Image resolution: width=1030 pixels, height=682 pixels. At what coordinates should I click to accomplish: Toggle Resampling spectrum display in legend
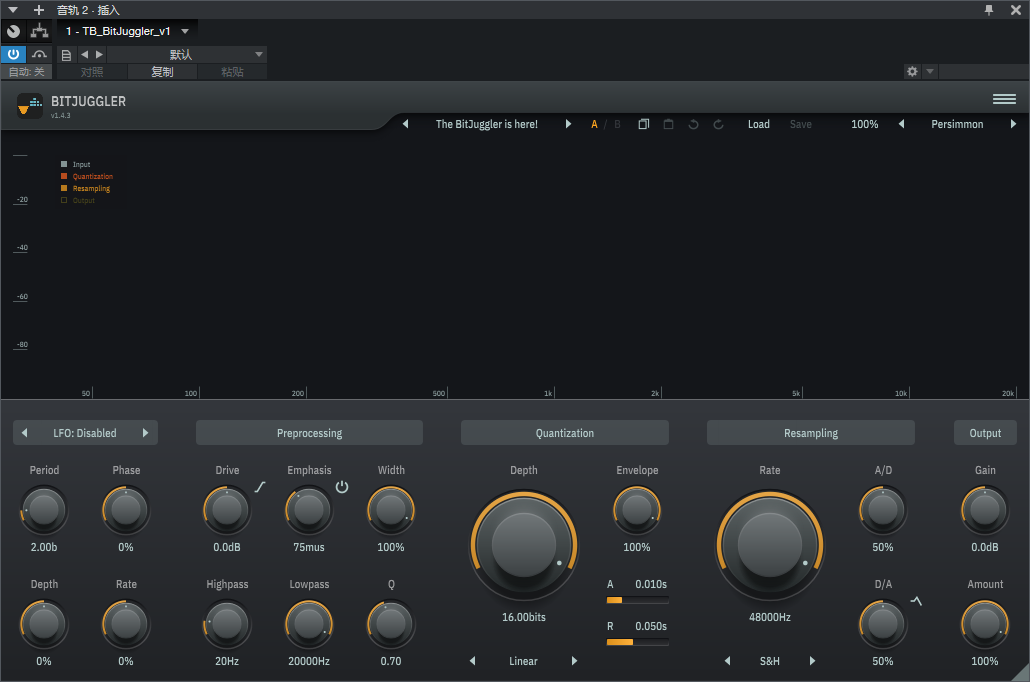pos(85,189)
